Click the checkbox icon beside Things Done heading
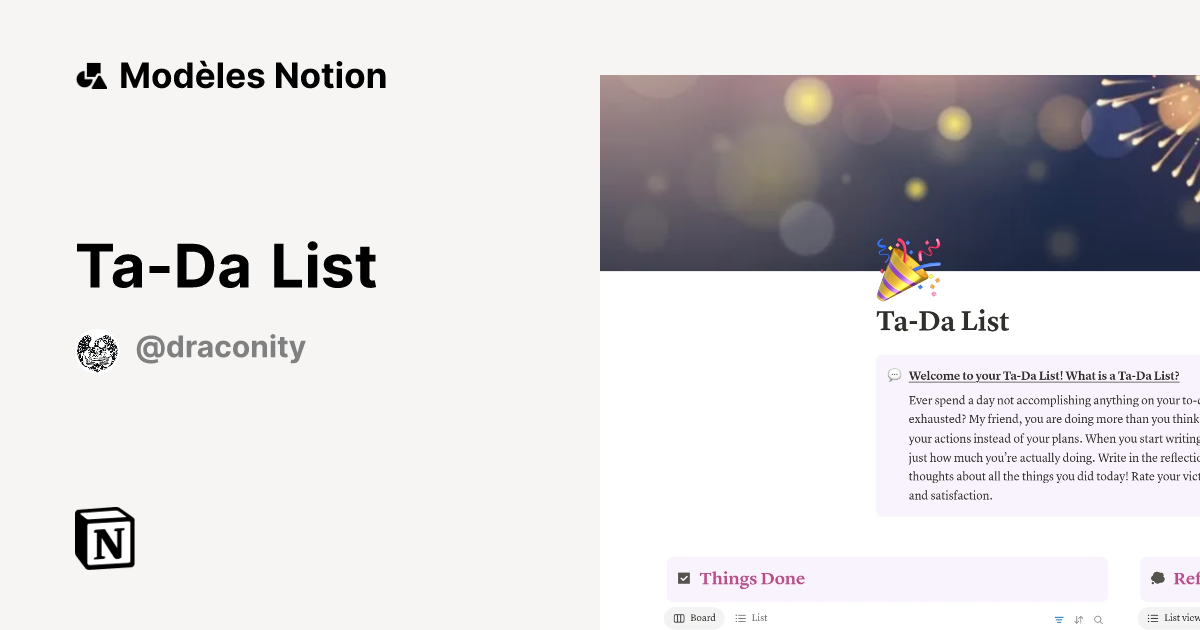Image resolution: width=1200 pixels, height=630 pixels. click(684, 577)
